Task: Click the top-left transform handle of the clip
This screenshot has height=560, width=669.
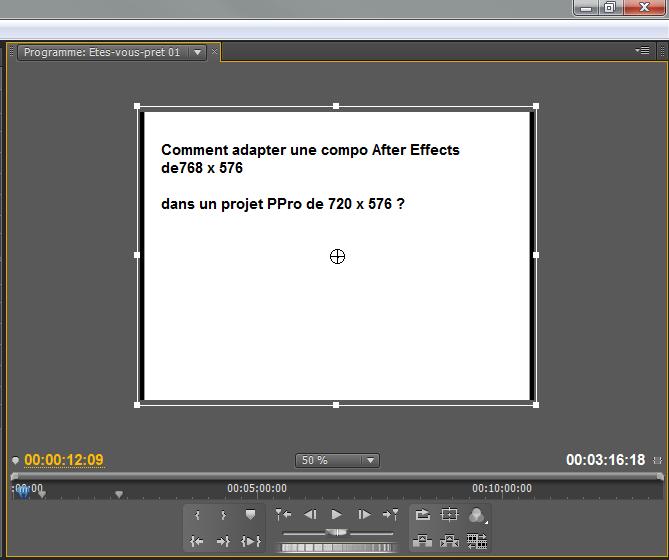Action: tap(137, 106)
